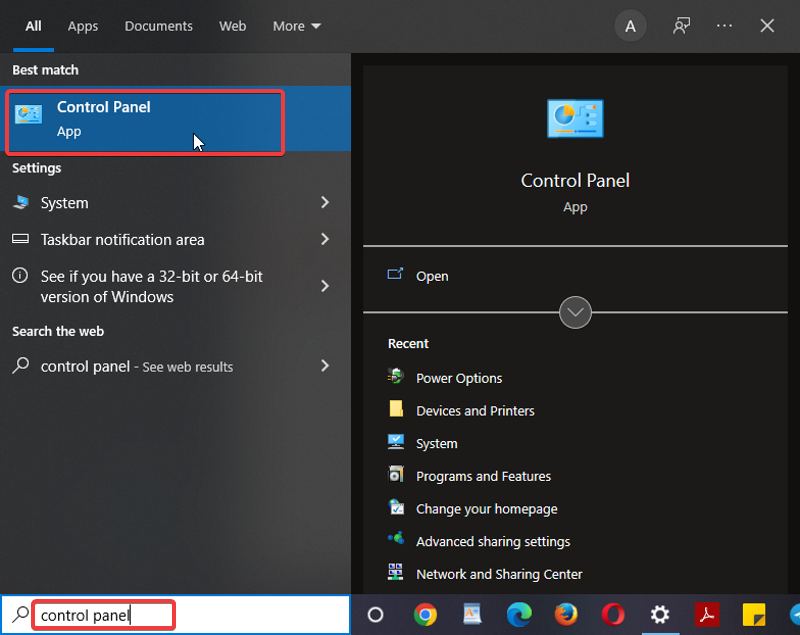Open the three-dot options menu

[x=724, y=26]
